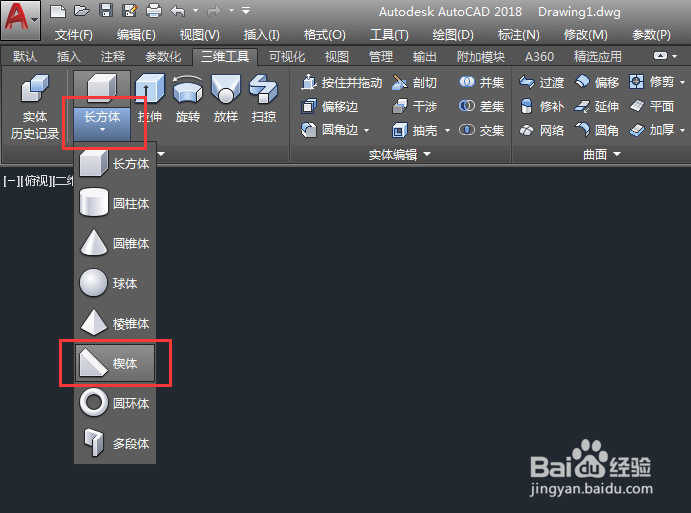Open the 标注(N) menu
The image size is (691, 513).
(519, 35)
